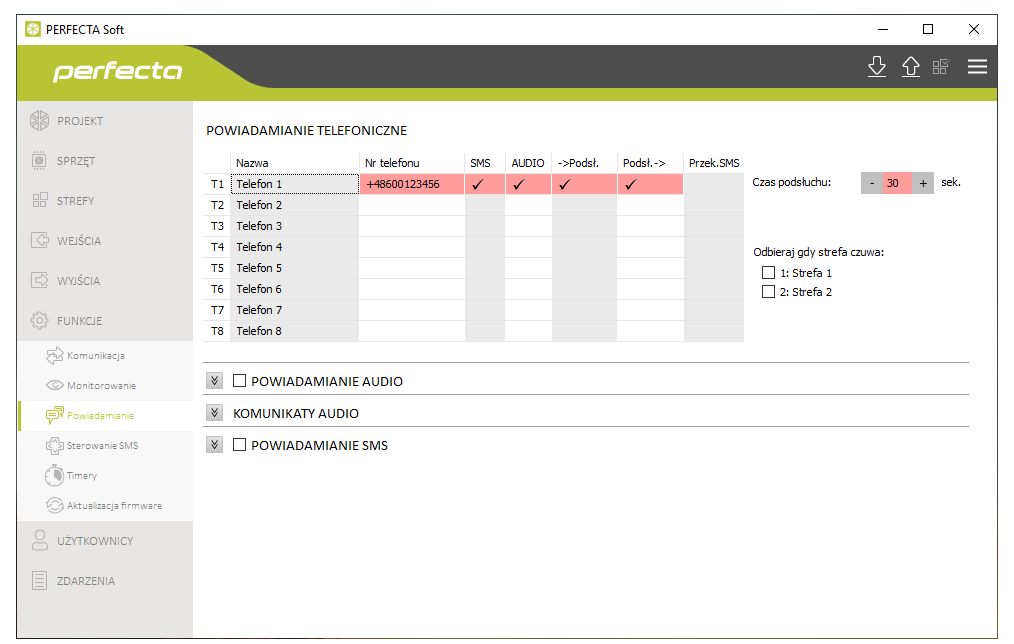1014x644 pixels.
Task: Select the Strefy sidebar icon
Action: [40, 201]
